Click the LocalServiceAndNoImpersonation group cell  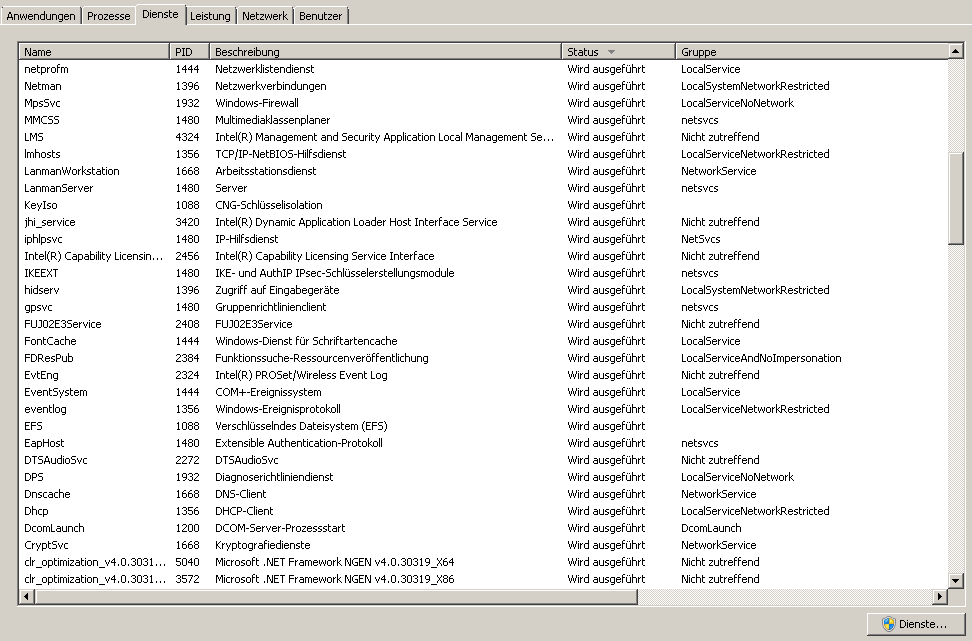(x=761, y=358)
